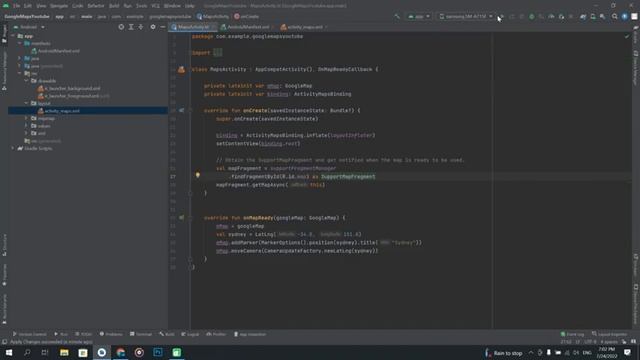Open the Android project view dropdown
The height and width of the screenshot is (360, 640).
pyautogui.click(x=29, y=27)
